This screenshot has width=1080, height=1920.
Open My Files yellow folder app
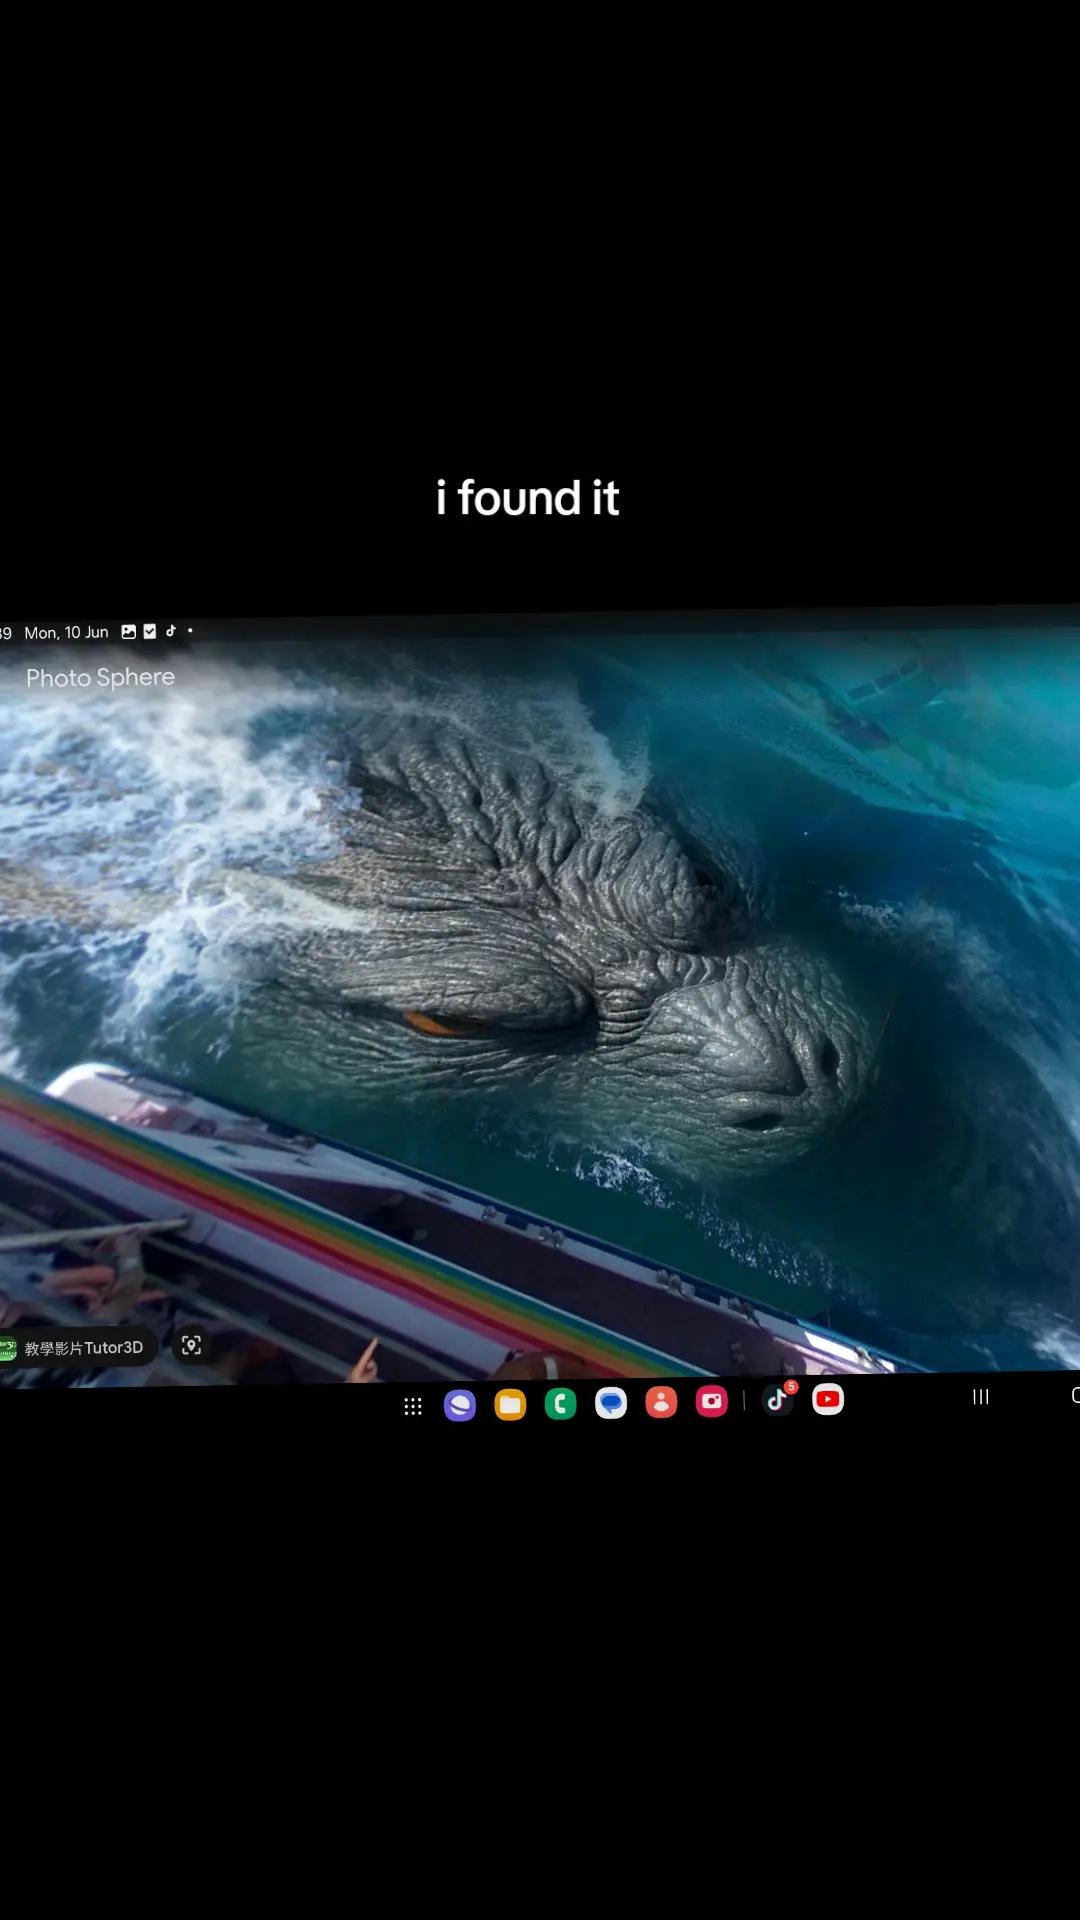pos(510,1405)
